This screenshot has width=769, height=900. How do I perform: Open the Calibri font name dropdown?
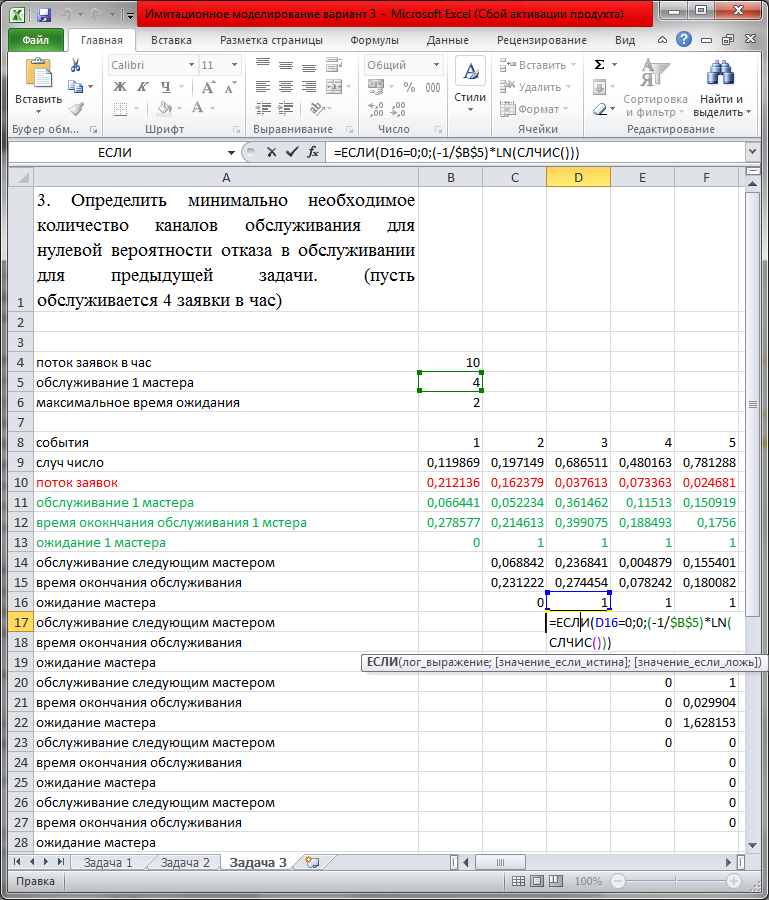pyautogui.click(x=192, y=65)
